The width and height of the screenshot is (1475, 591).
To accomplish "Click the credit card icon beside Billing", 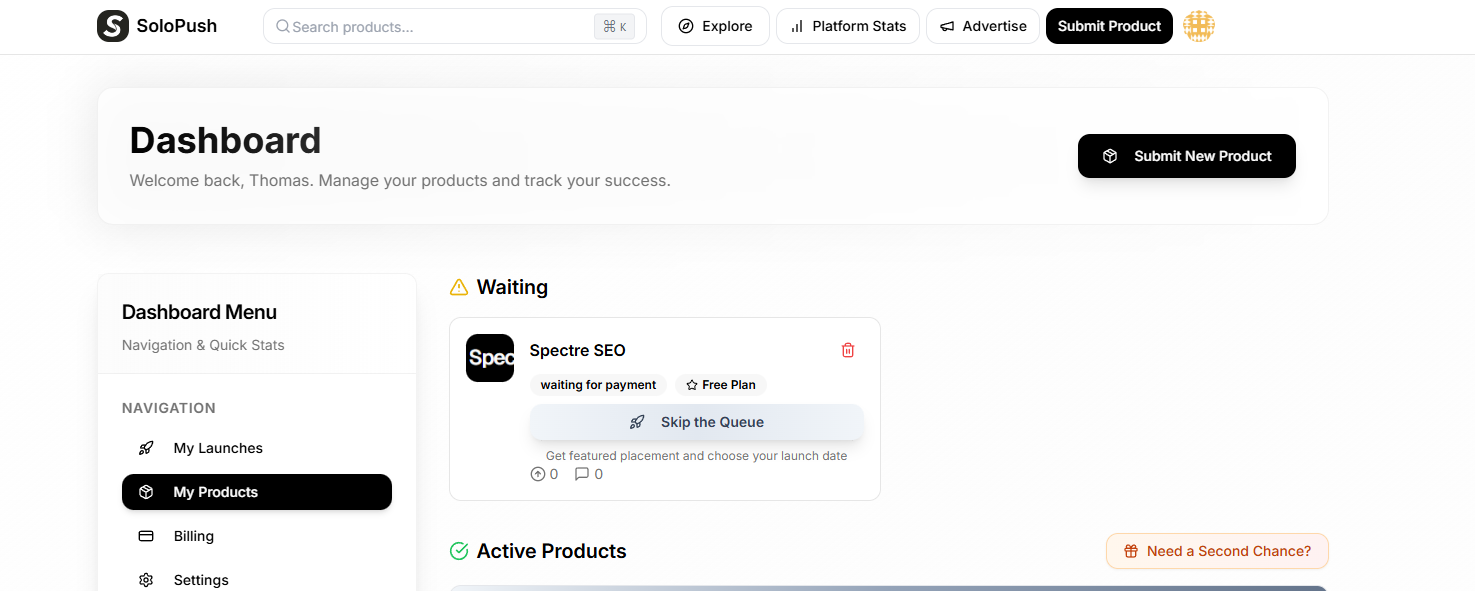I will coord(146,536).
